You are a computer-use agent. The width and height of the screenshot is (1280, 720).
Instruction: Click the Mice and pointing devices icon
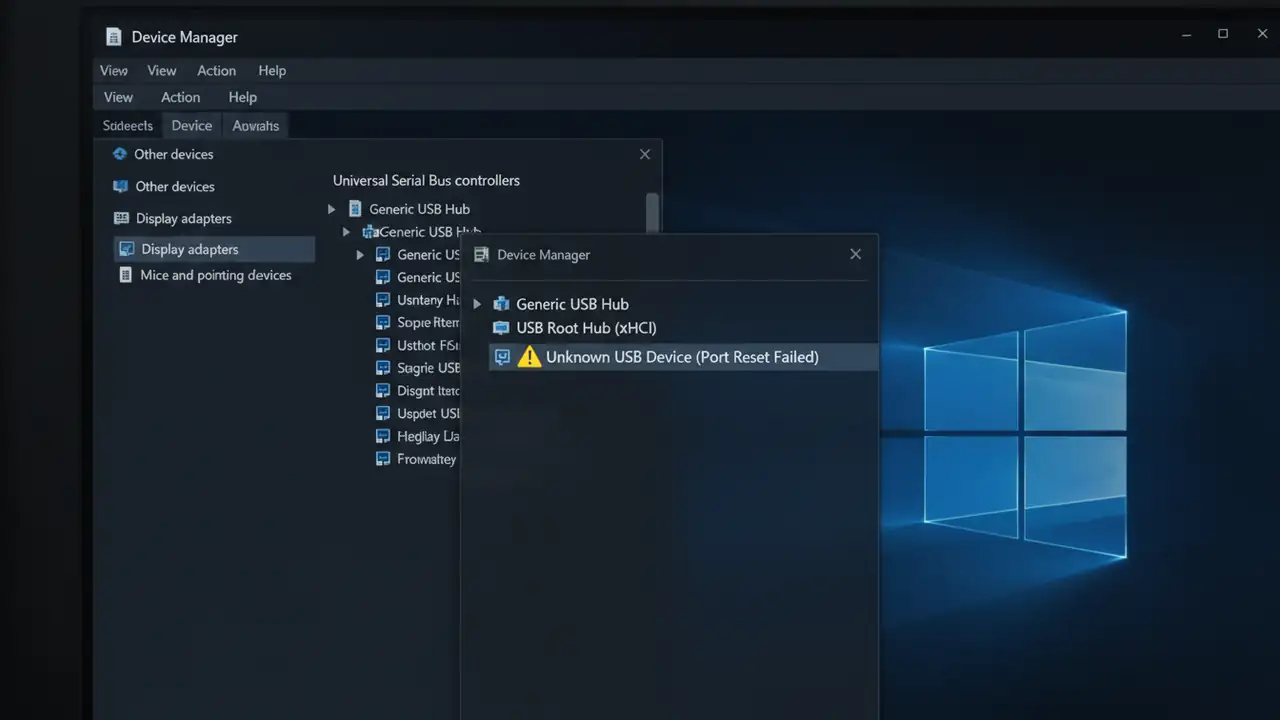pyautogui.click(x=126, y=275)
